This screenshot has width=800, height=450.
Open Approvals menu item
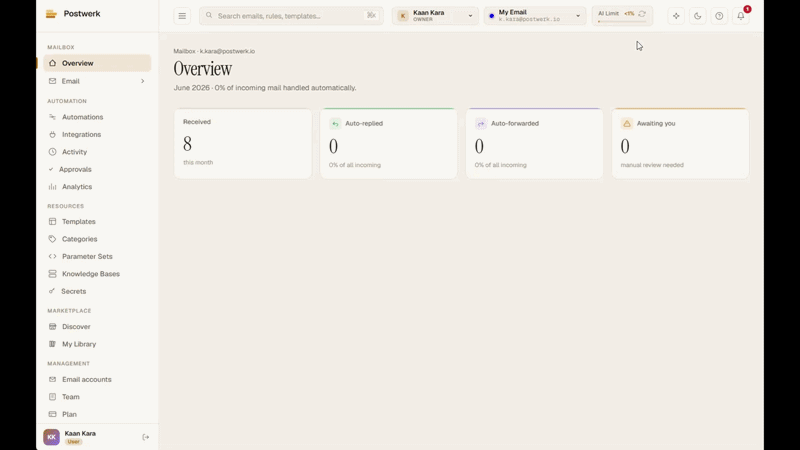(x=97, y=169)
